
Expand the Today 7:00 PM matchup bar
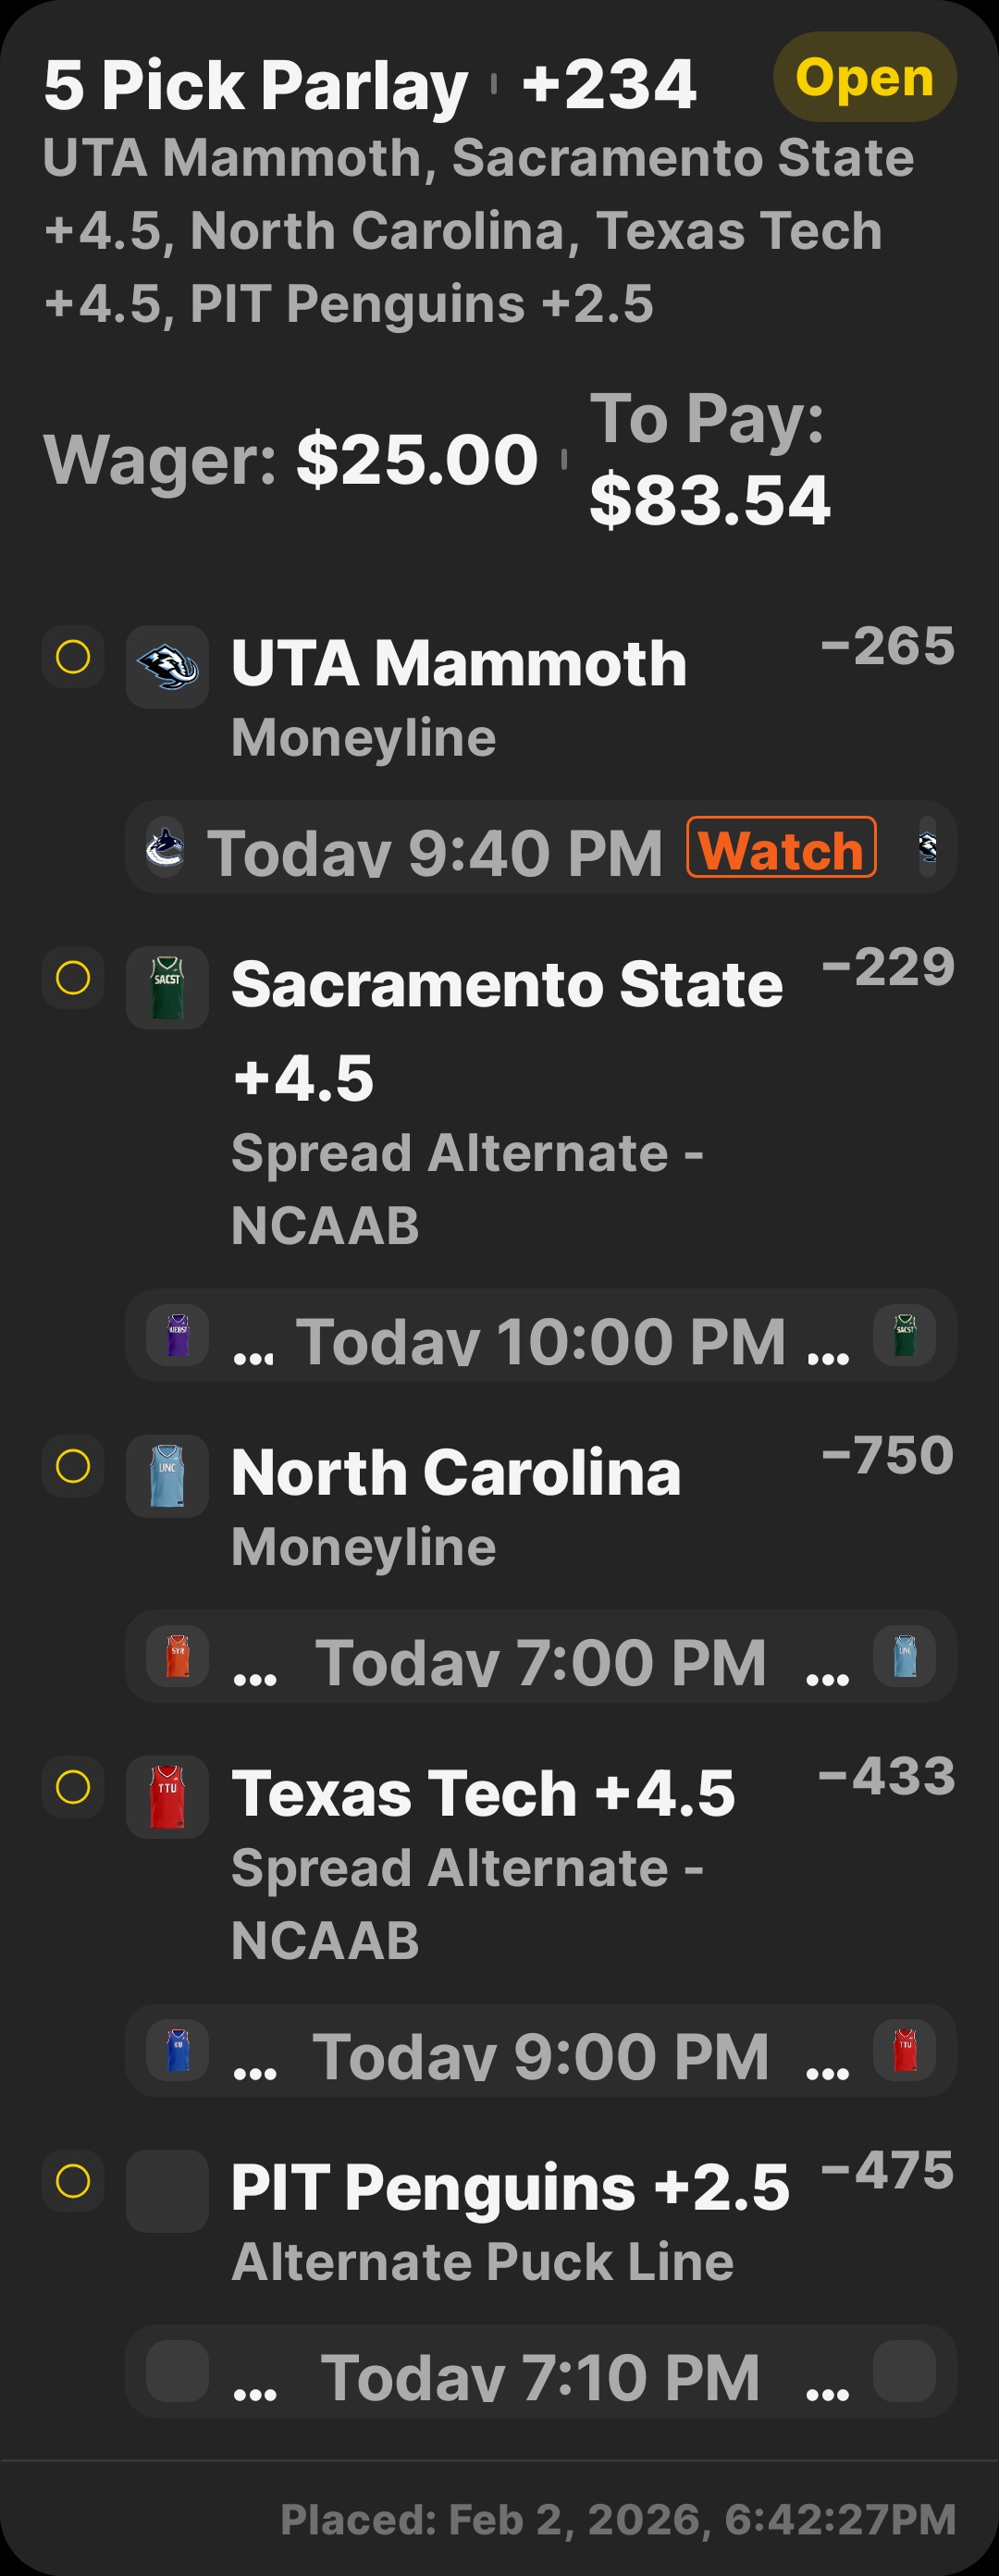pos(540,1657)
